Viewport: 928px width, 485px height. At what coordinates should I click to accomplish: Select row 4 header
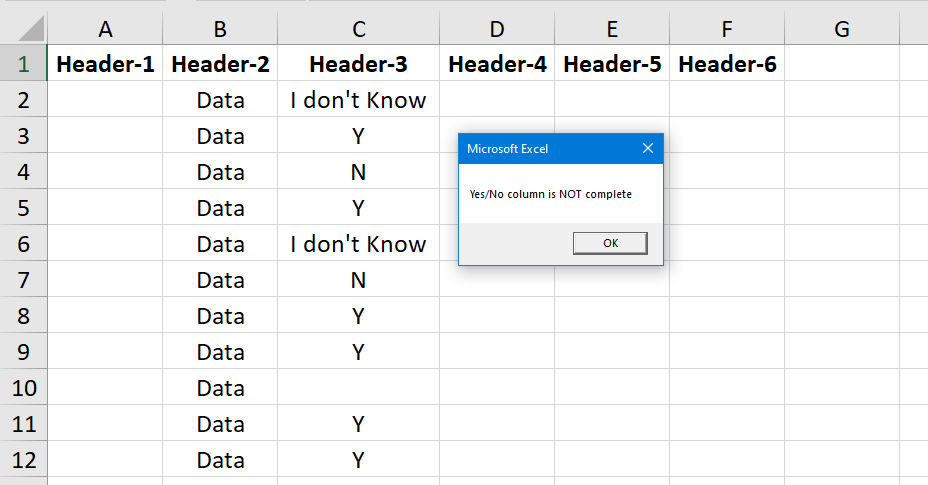24,172
